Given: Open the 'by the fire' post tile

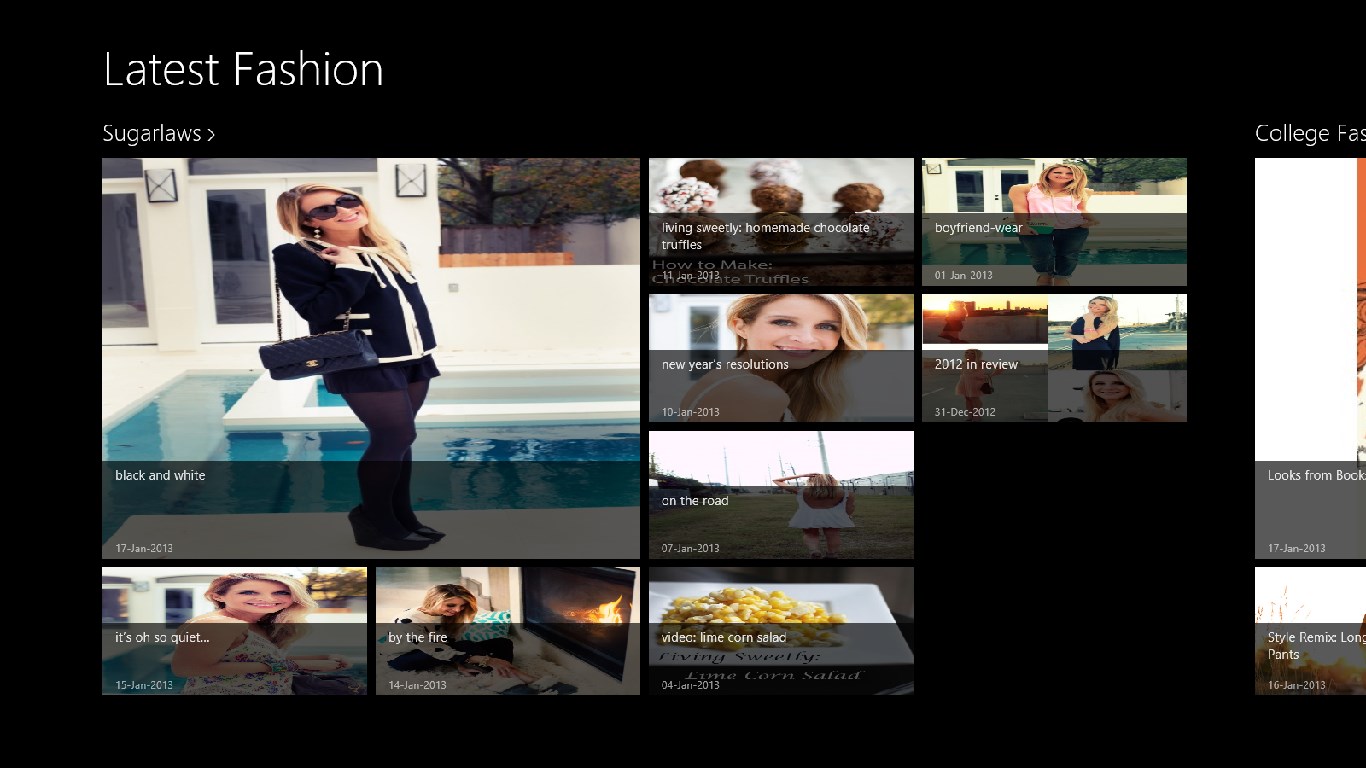Looking at the screenshot, I should [507, 630].
